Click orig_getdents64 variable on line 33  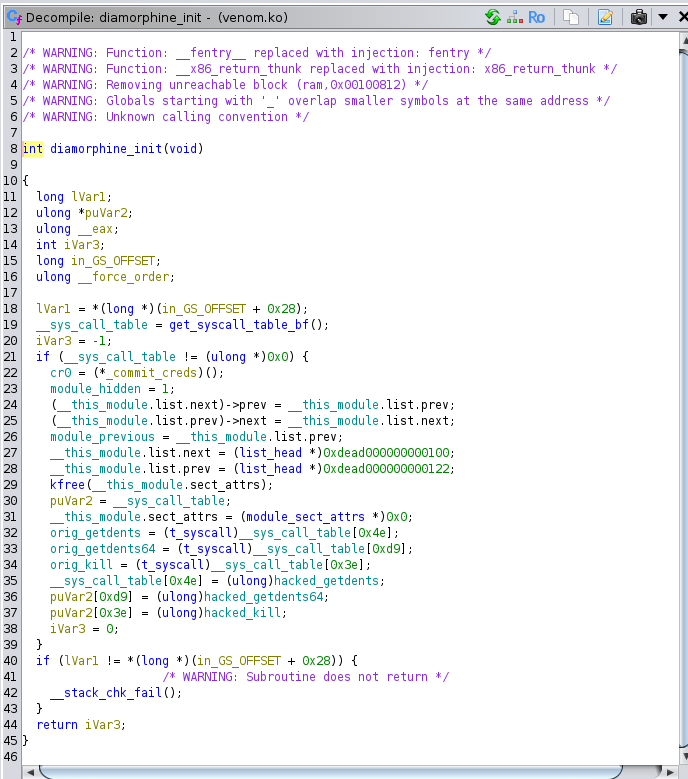point(102,549)
